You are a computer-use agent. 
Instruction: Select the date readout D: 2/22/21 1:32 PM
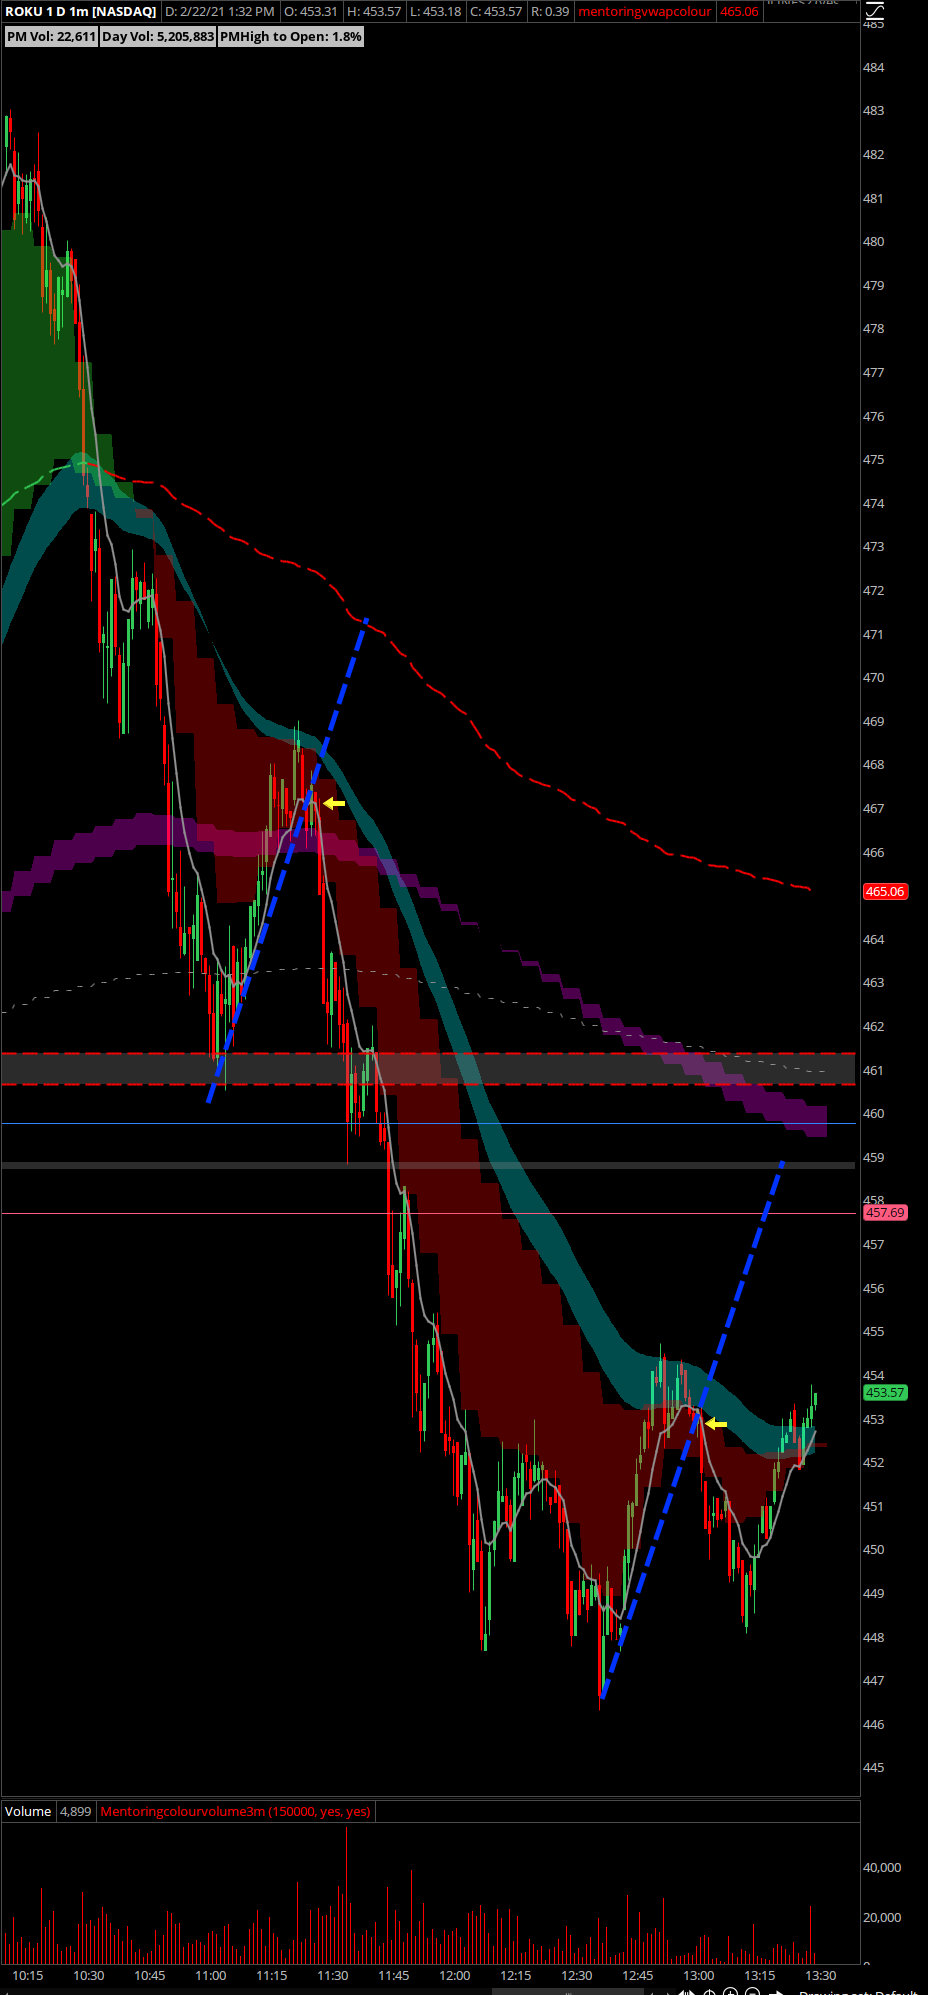click(219, 12)
